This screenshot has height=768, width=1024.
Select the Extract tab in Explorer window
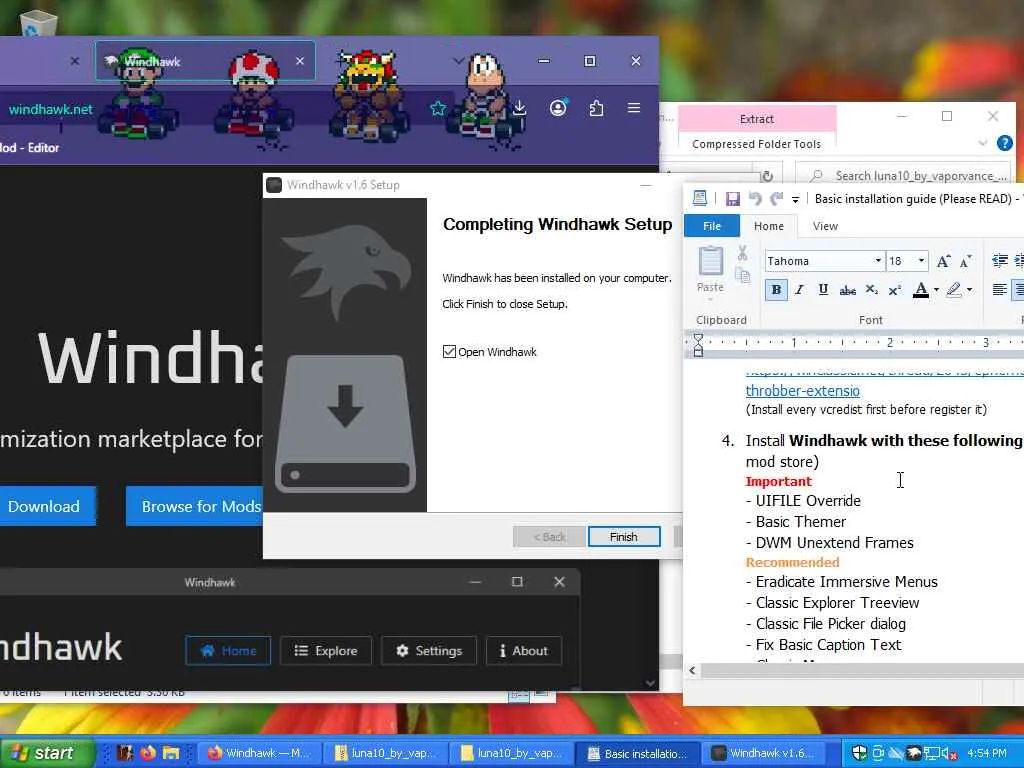point(757,119)
